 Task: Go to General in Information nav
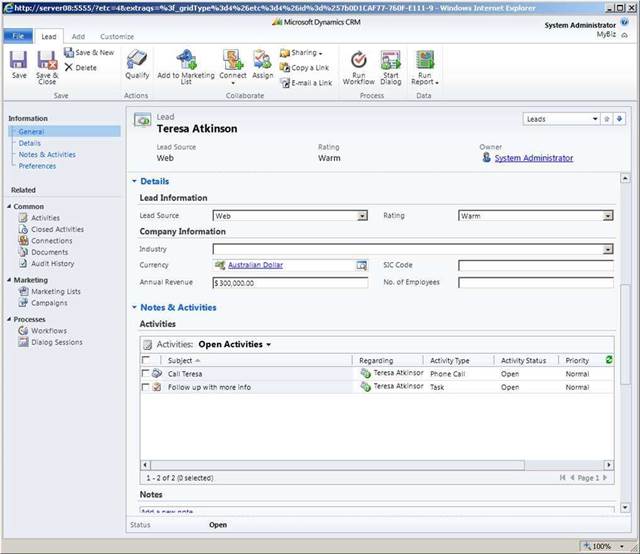tap(31, 131)
